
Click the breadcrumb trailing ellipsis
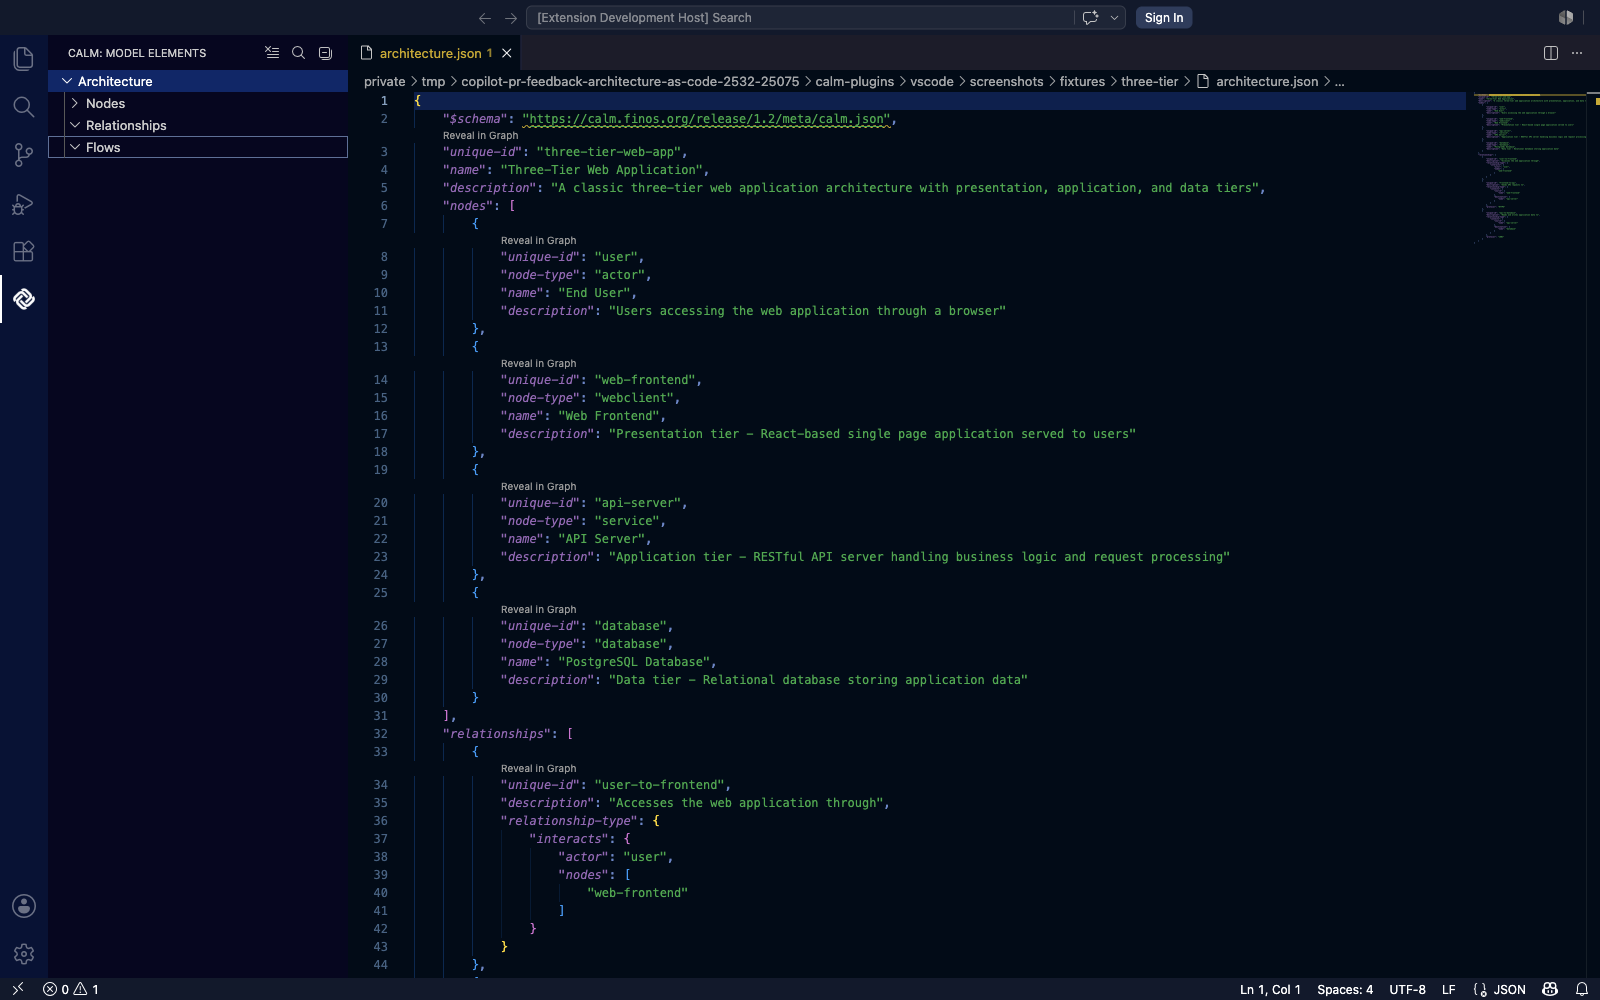[x=1340, y=82]
